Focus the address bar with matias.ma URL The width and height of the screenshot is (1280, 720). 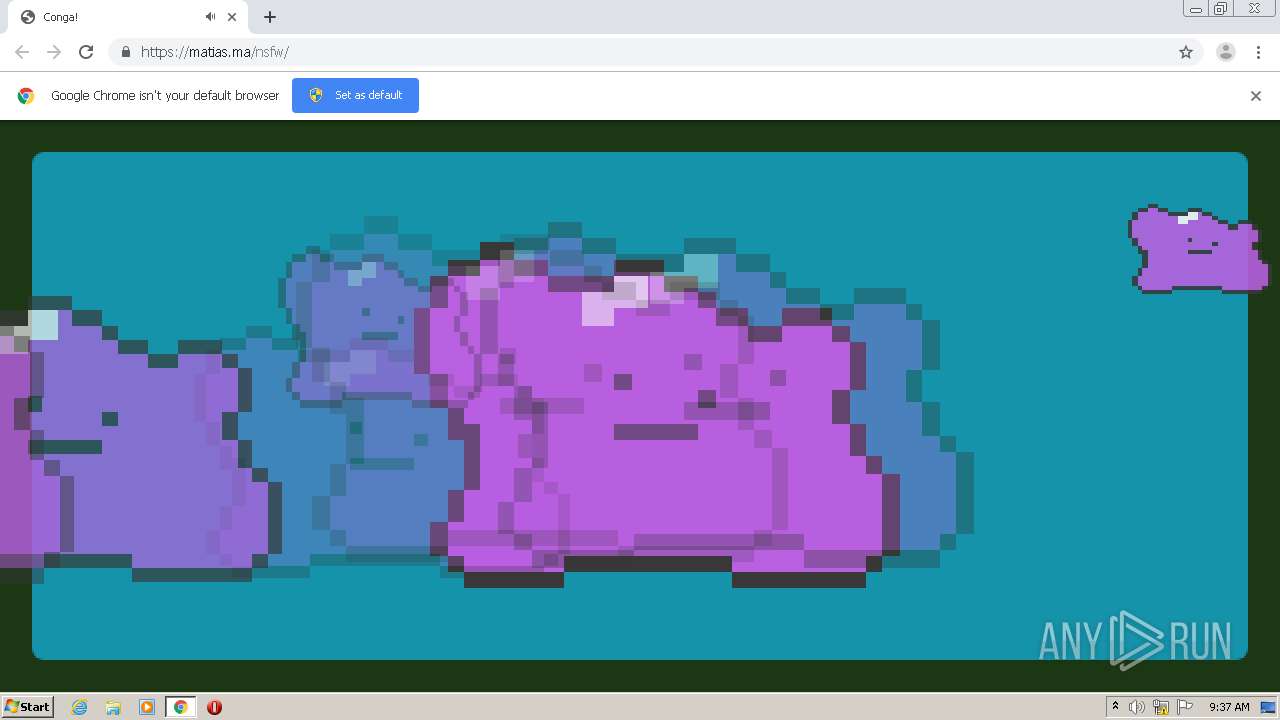pos(655,52)
